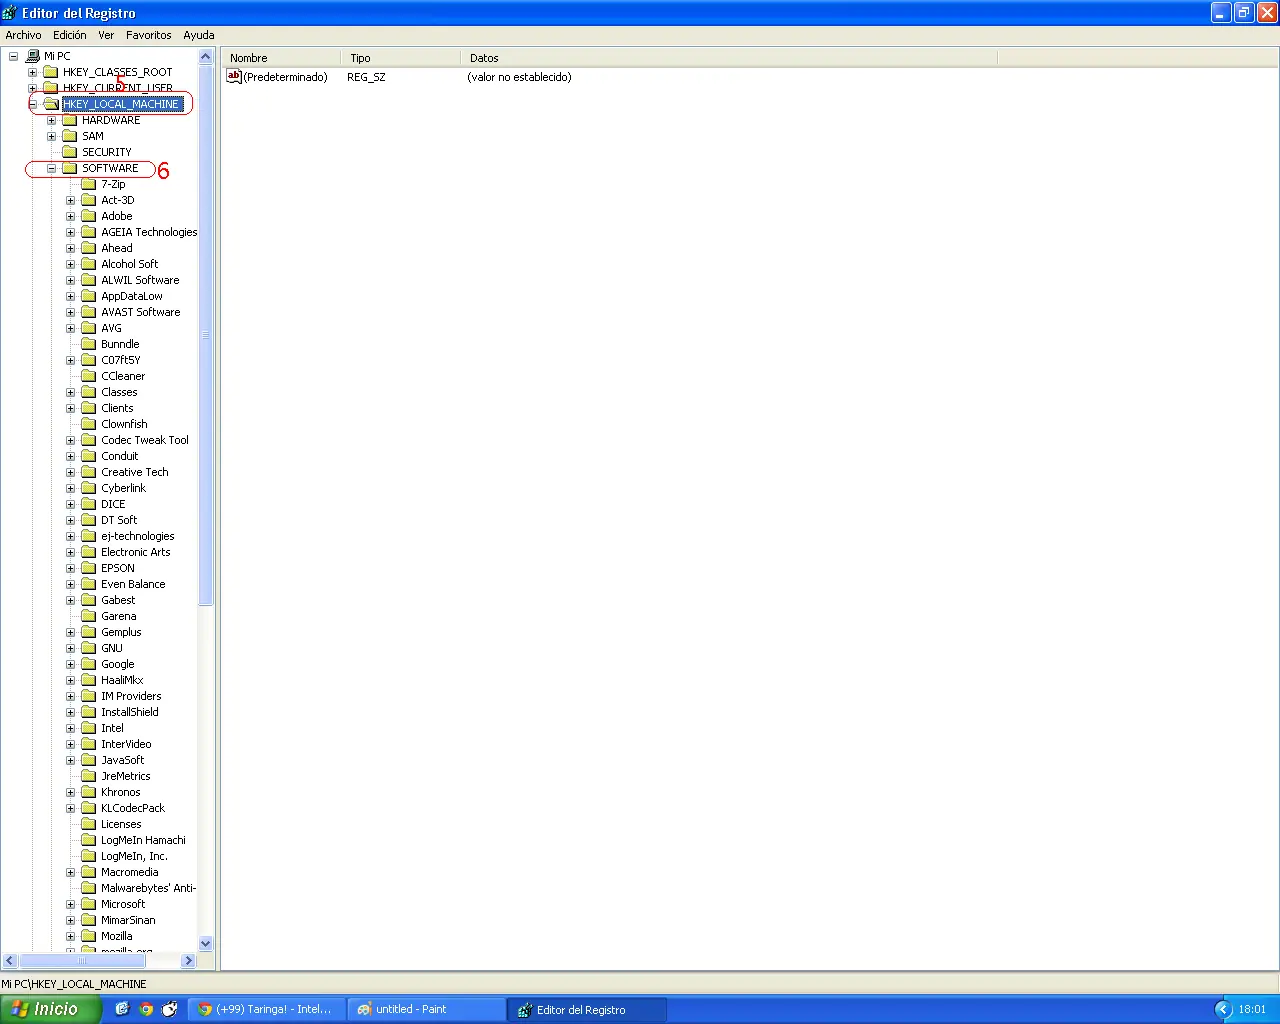Viewport: 1280px width, 1024px height.
Task: Click the Show Desktop quick launch icon
Action: point(122,1009)
